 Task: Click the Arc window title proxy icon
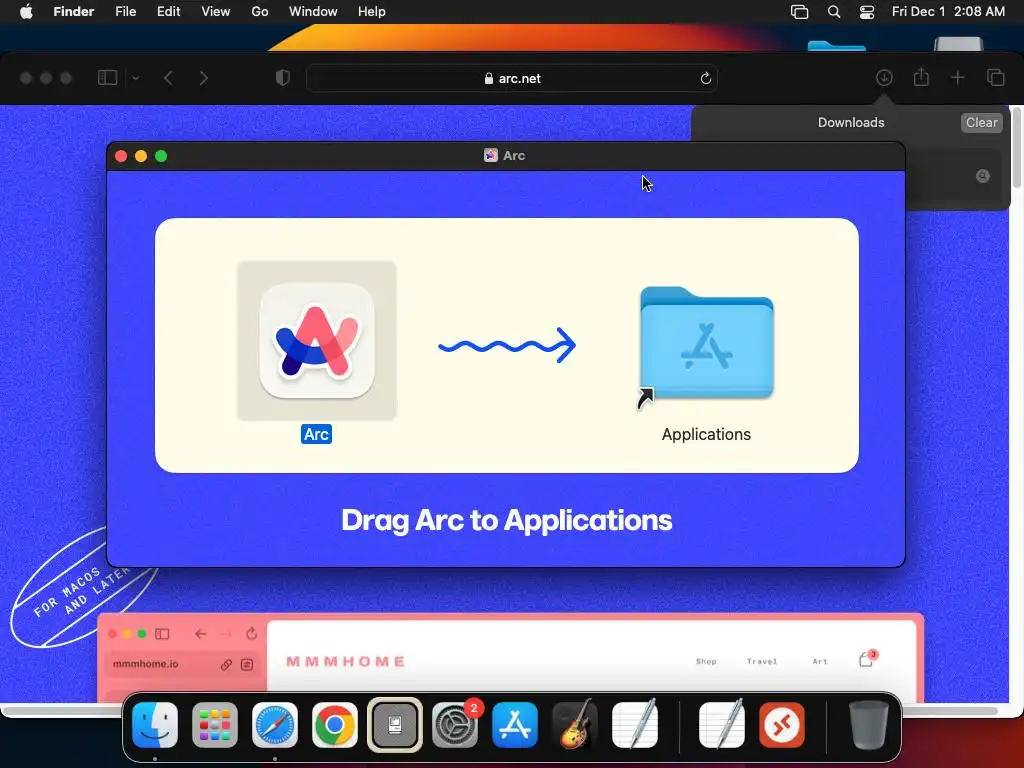pos(490,155)
